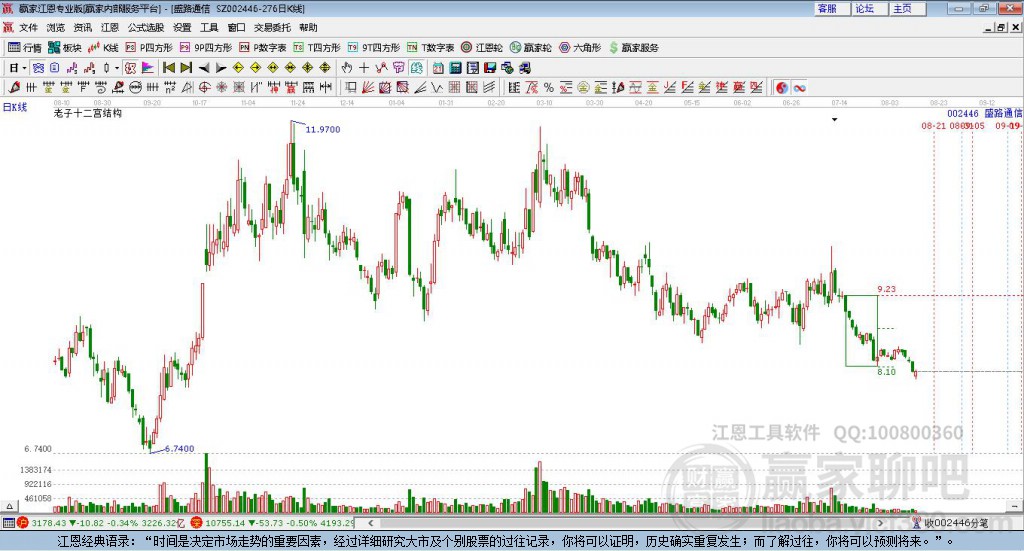The image size is (1024, 551).
Task: Open the 公式选股 menu
Action: click(146, 27)
